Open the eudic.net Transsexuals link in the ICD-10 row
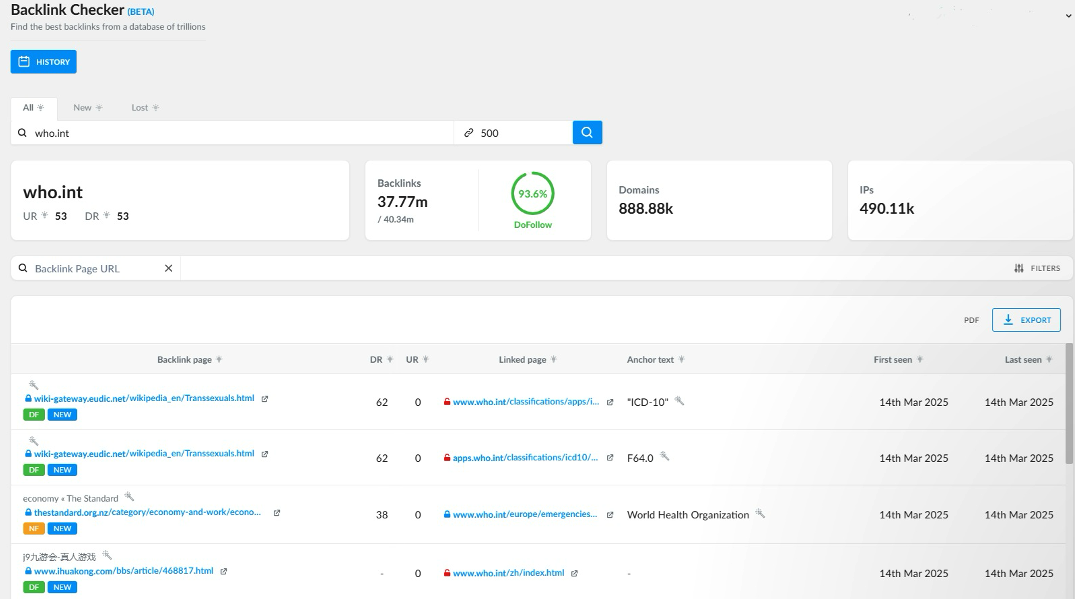Image resolution: width=1075 pixels, height=599 pixels. point(144,398)
